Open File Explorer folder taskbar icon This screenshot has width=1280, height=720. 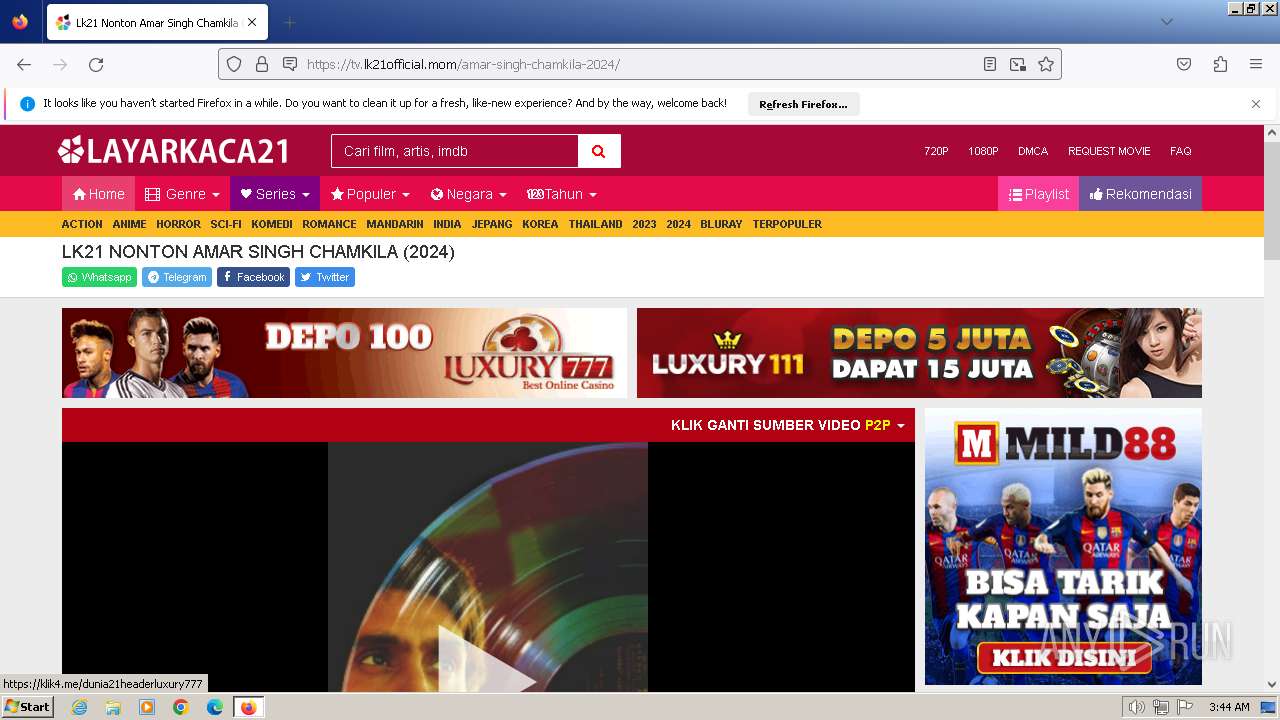click(x=113, y=707)
